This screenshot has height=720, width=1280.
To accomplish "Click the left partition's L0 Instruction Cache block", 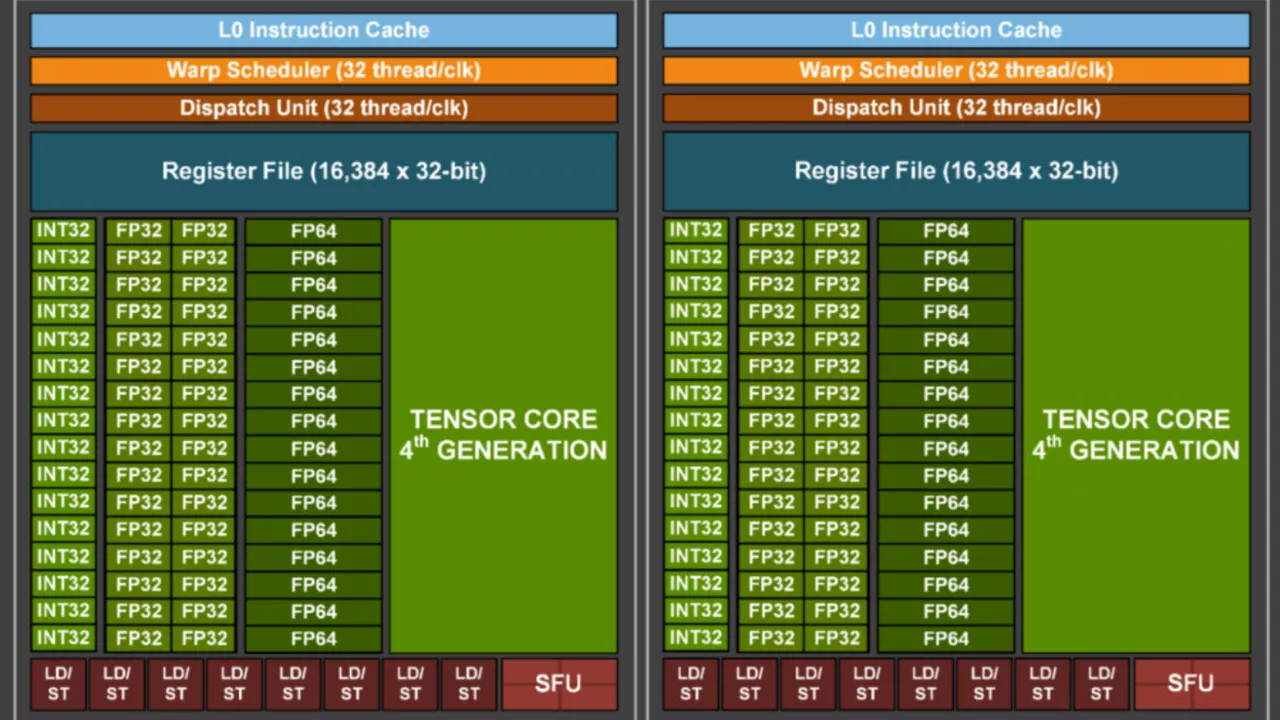I will 324,30.
